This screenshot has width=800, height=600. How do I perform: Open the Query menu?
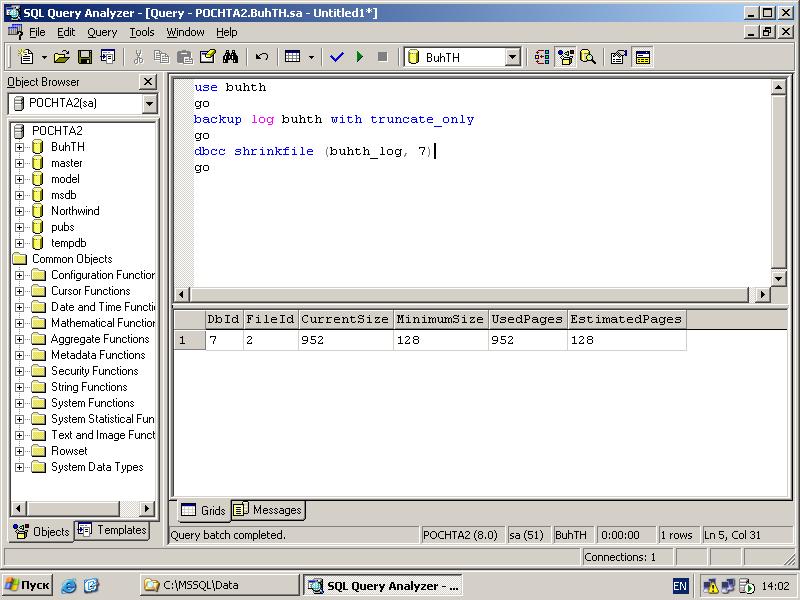tap(102, 32)
